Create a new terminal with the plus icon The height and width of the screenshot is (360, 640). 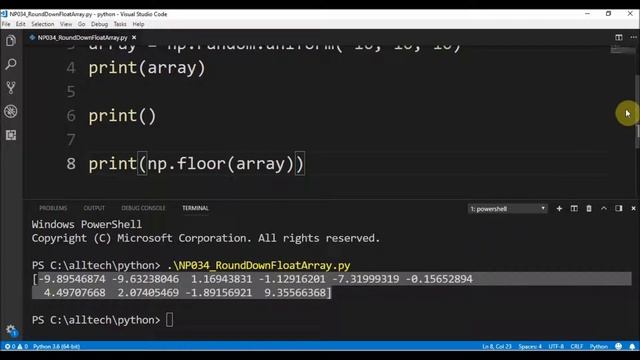(x=559, y=209)
